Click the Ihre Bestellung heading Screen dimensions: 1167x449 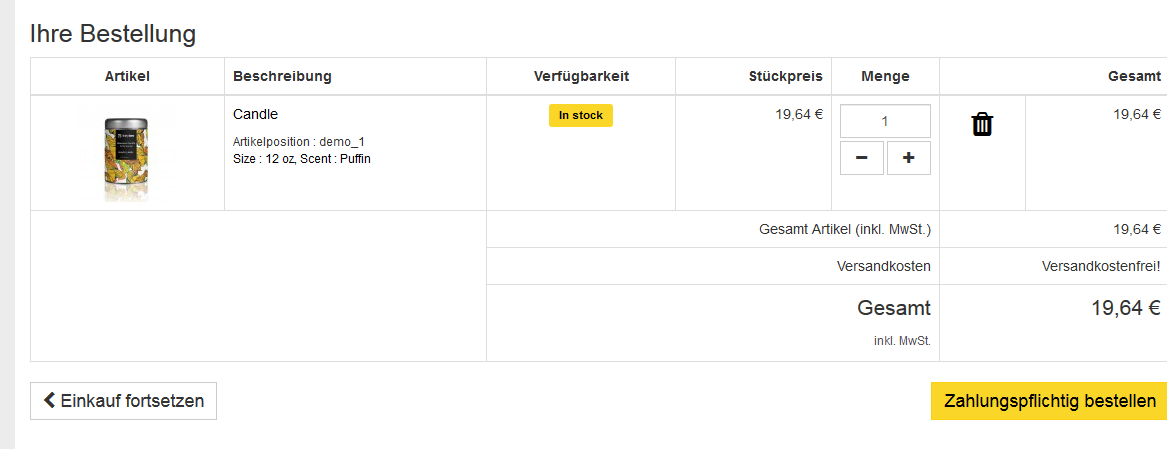tap(113, 34)
